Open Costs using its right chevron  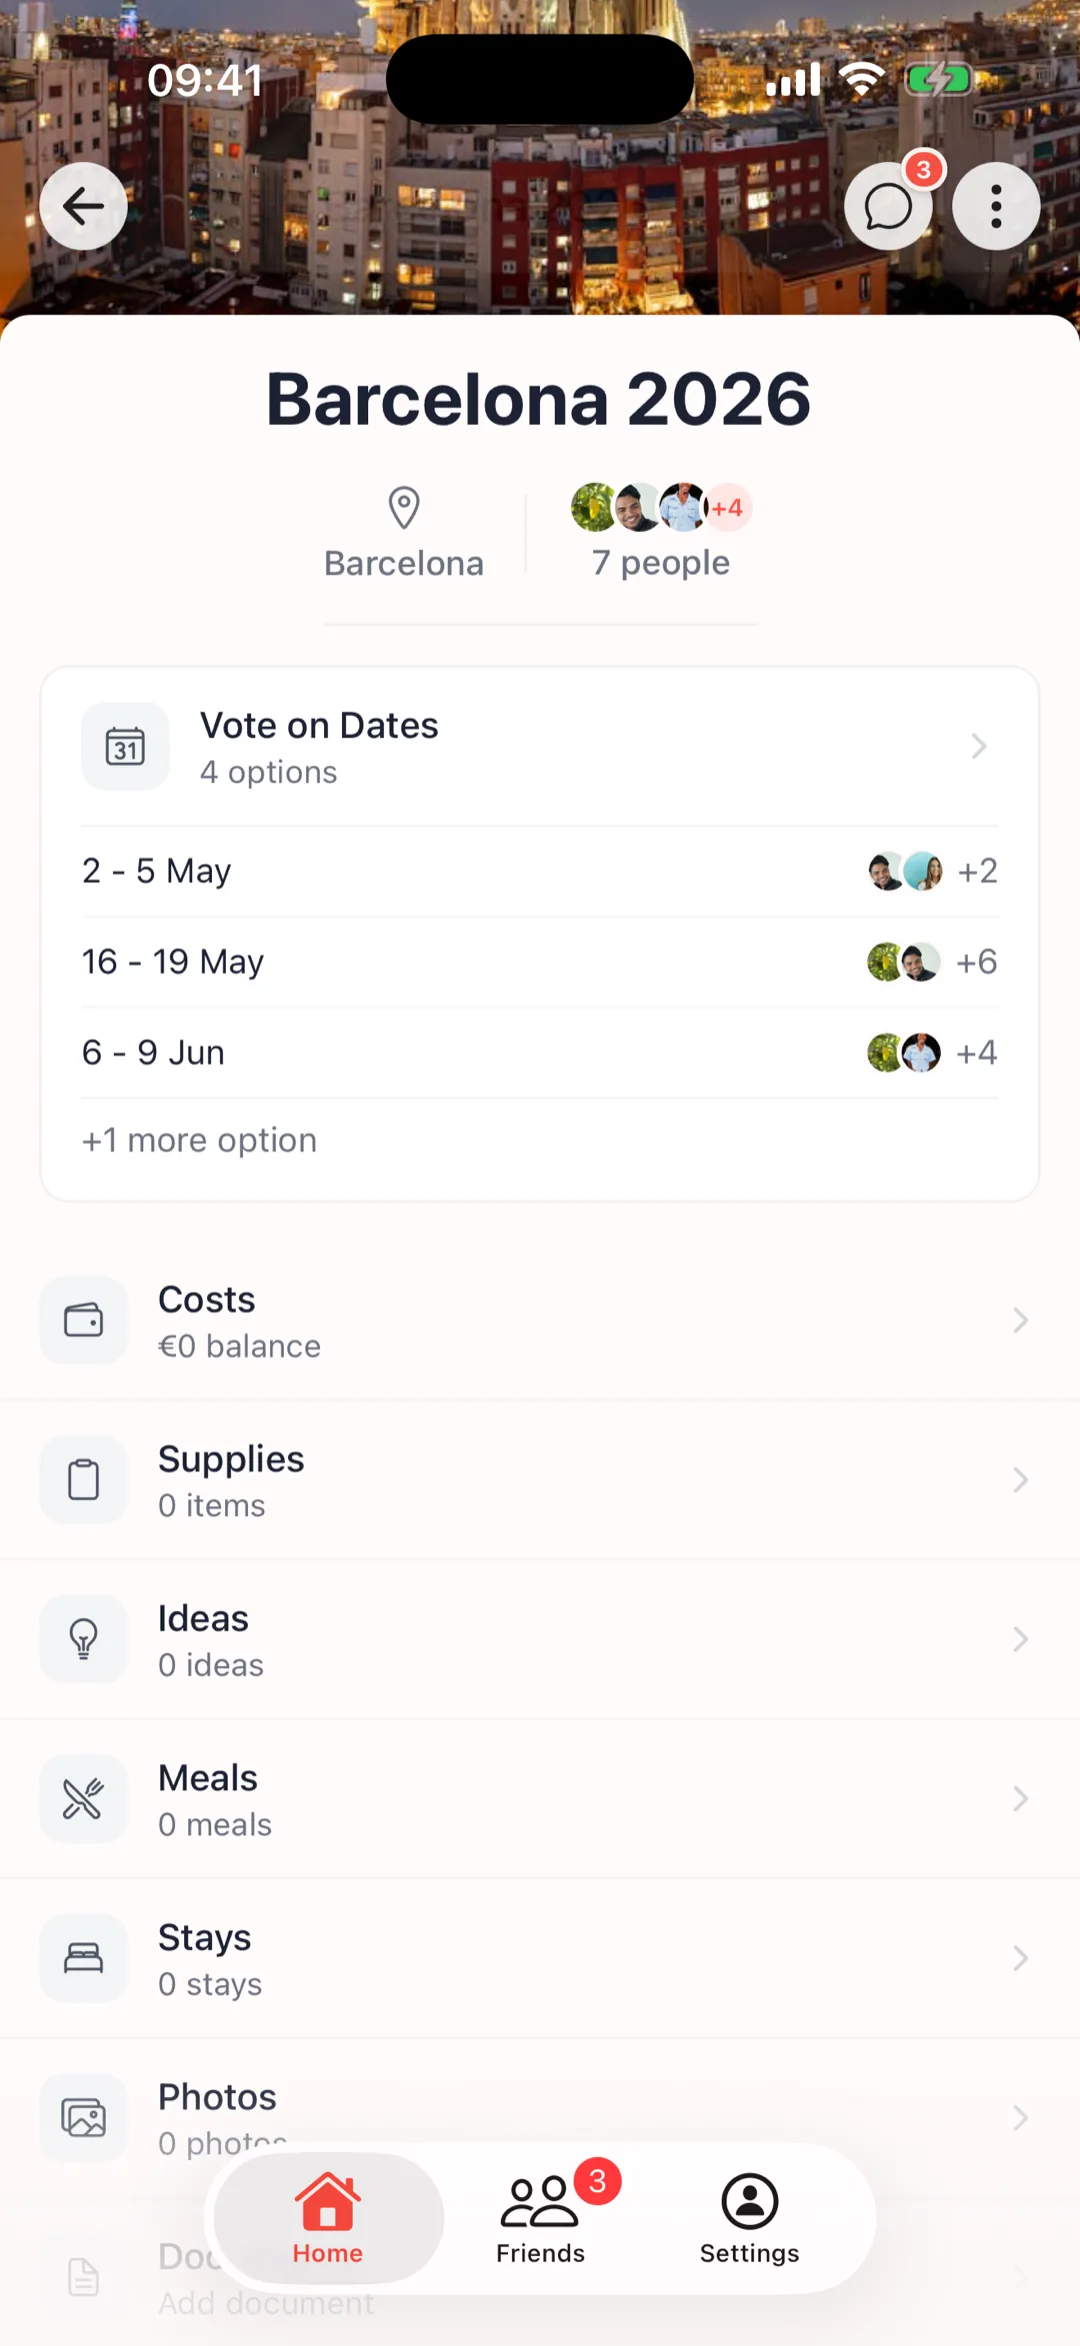[1020, 1320]
